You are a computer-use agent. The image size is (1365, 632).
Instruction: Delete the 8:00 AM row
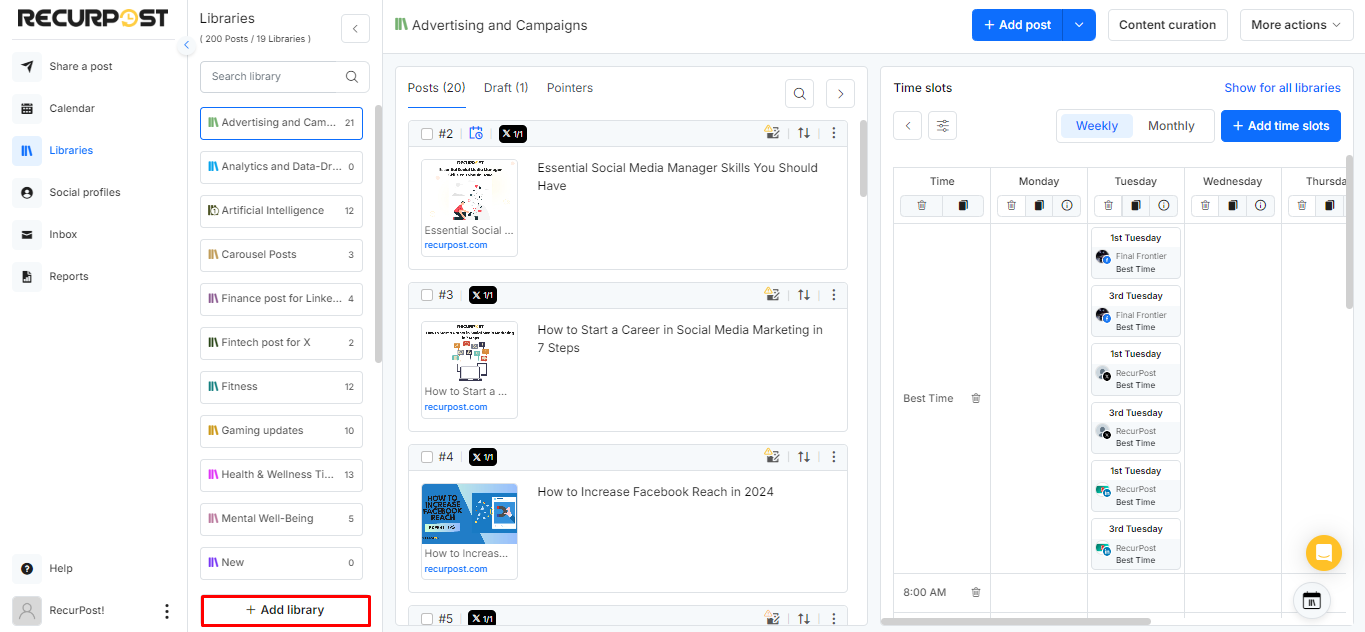pos(976,592)
